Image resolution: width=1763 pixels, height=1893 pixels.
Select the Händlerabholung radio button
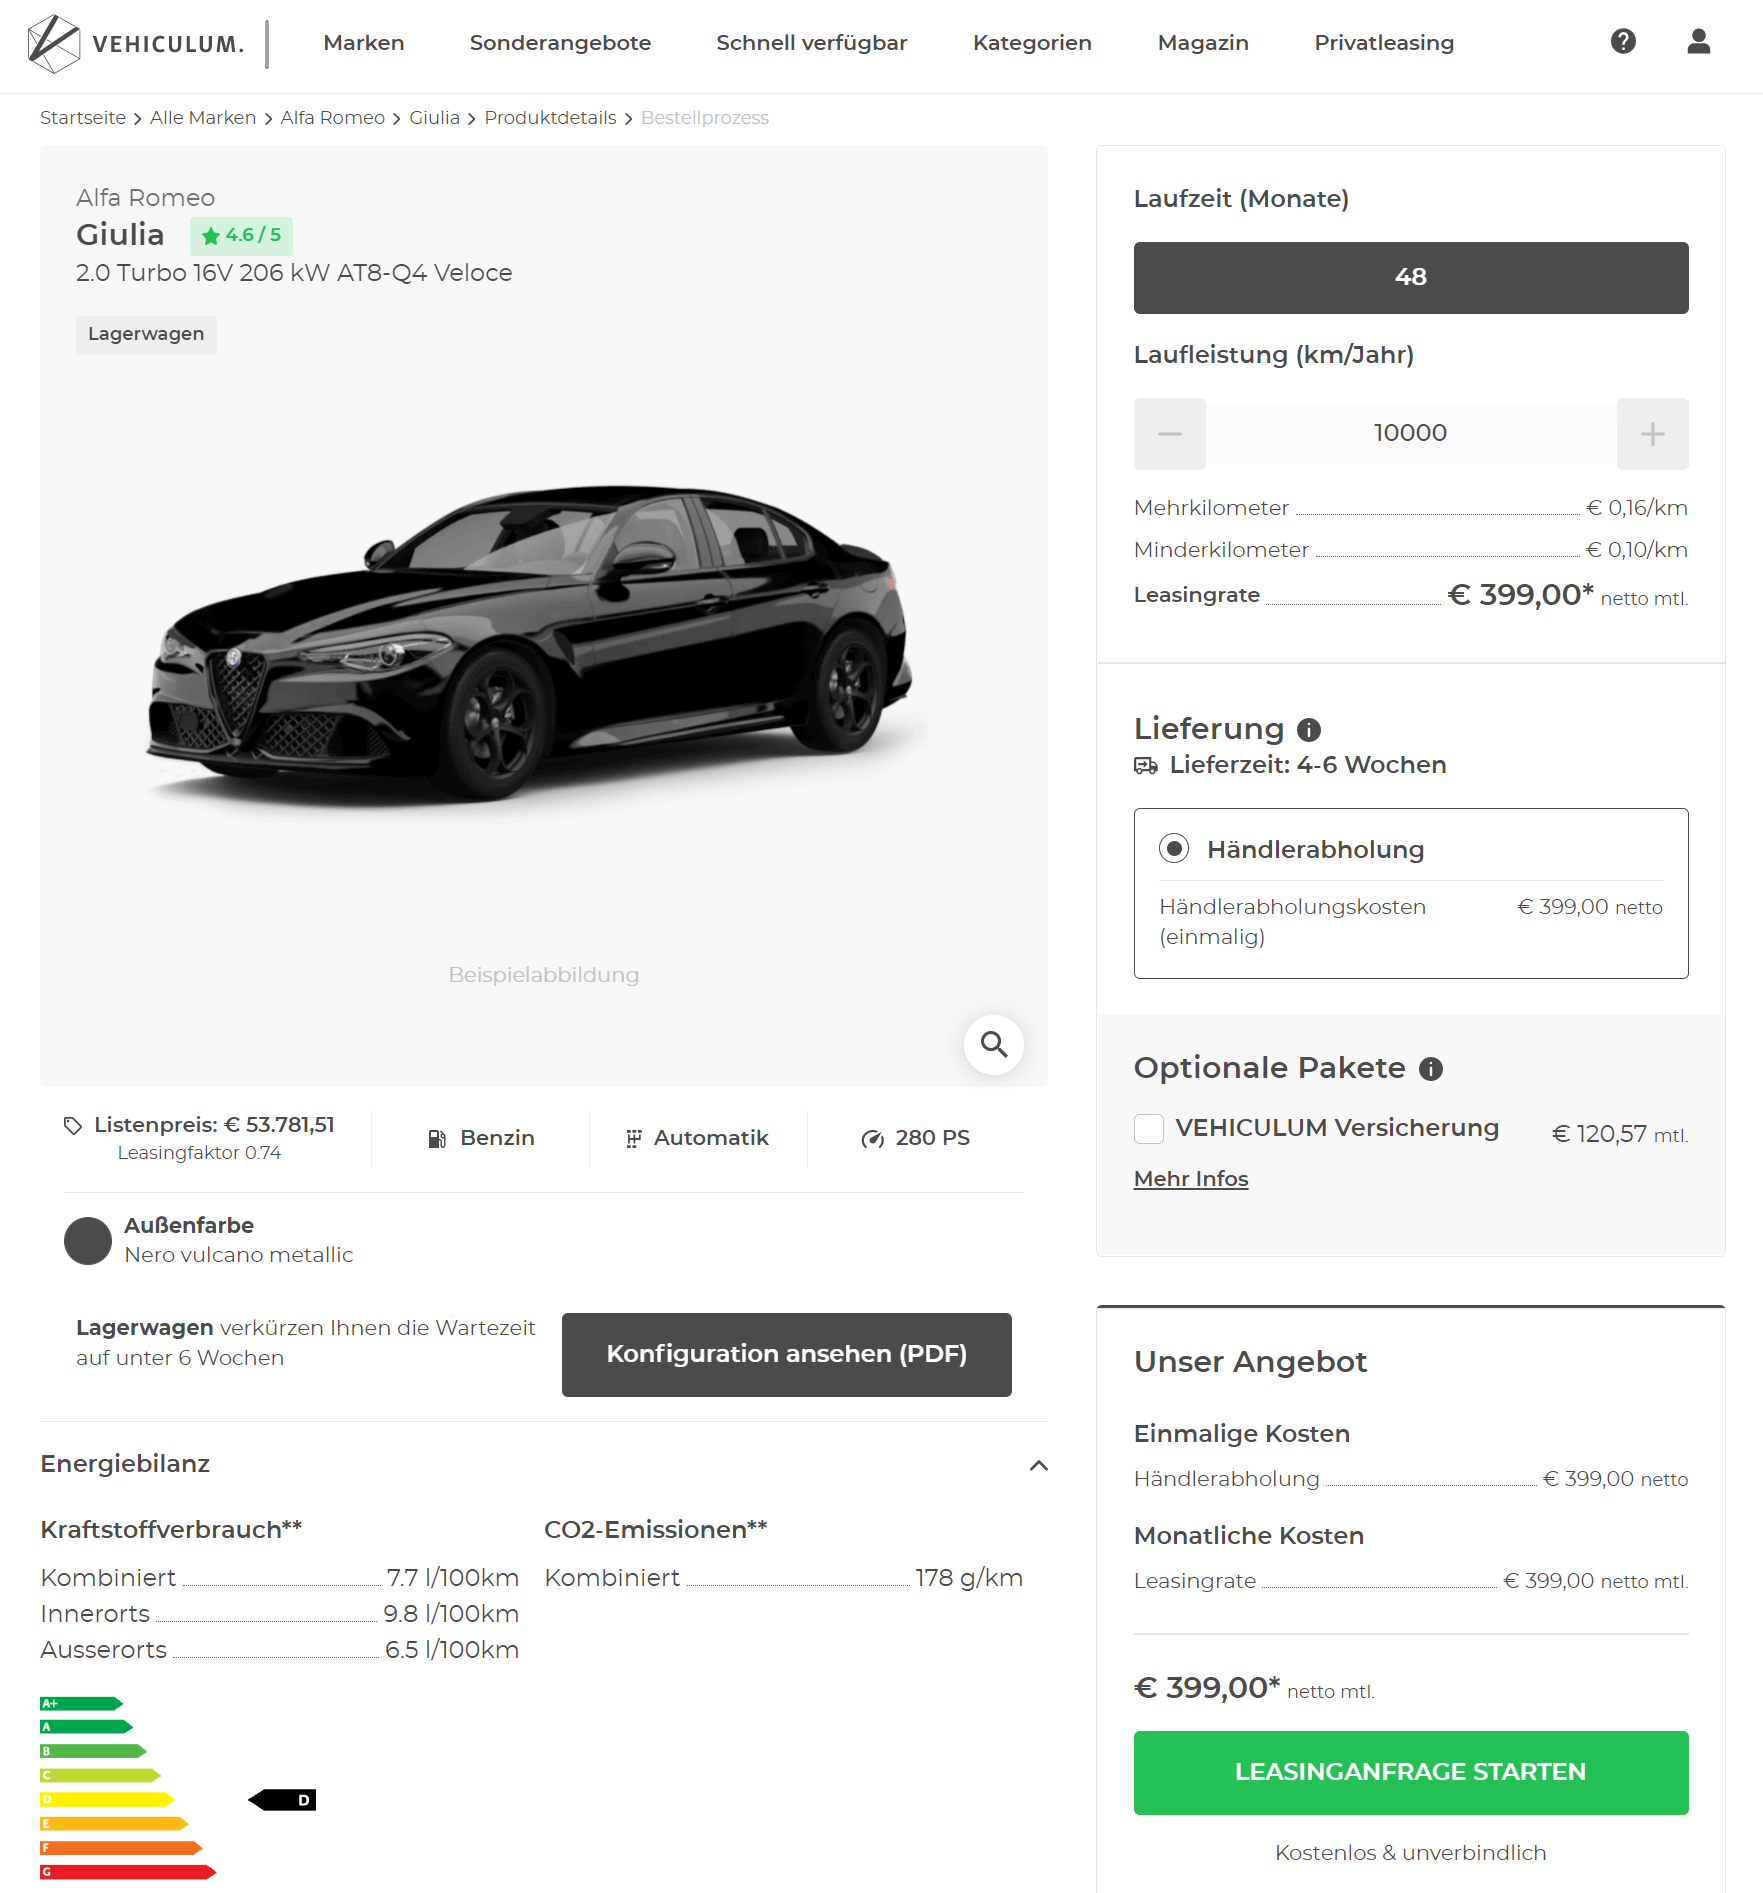[1173, 849]
